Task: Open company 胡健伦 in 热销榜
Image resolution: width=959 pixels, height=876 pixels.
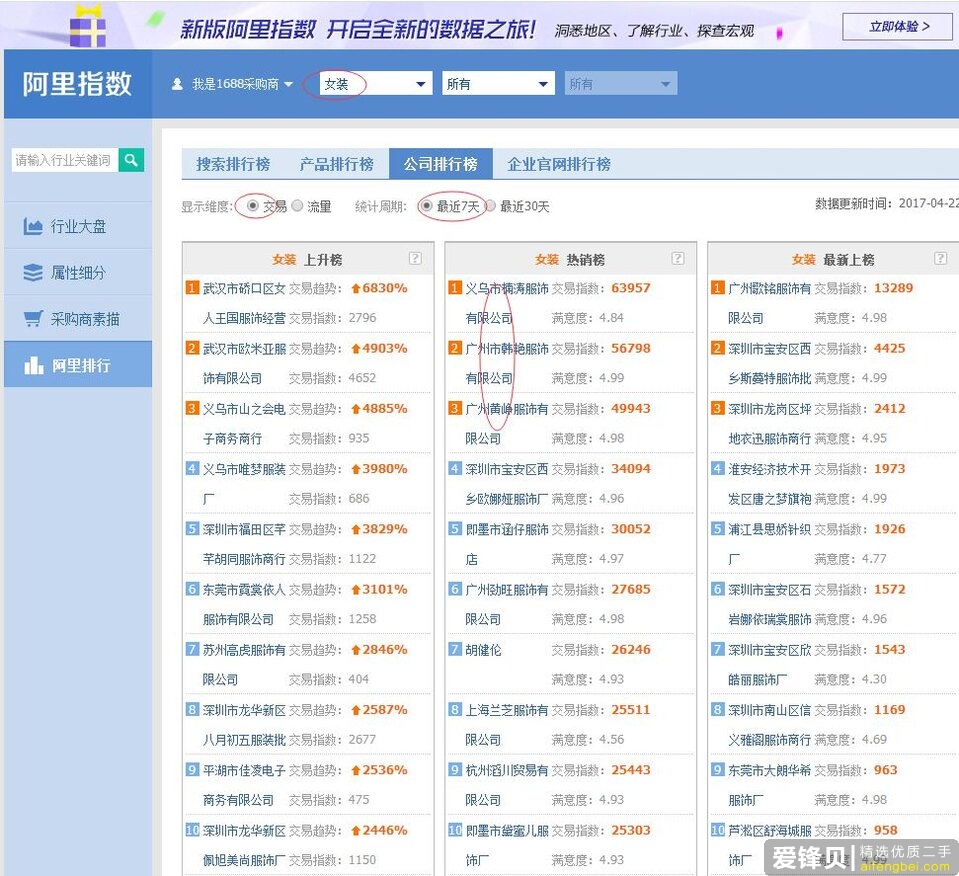Action: pos(483,650)
